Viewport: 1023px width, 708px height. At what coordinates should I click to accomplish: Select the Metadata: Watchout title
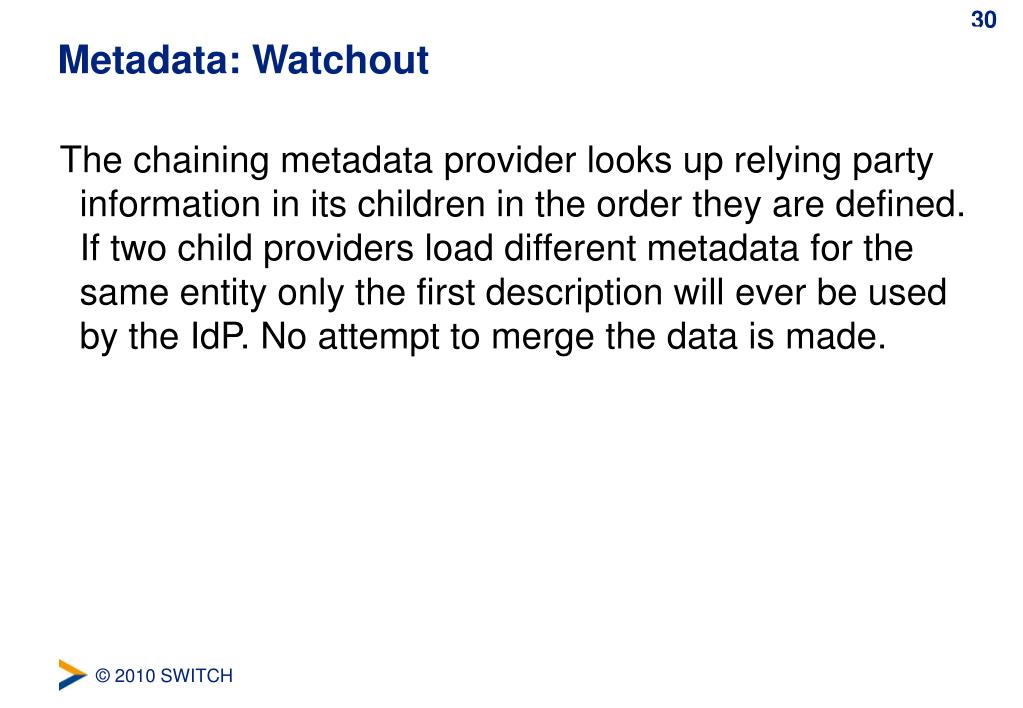(x=243, y=59)
